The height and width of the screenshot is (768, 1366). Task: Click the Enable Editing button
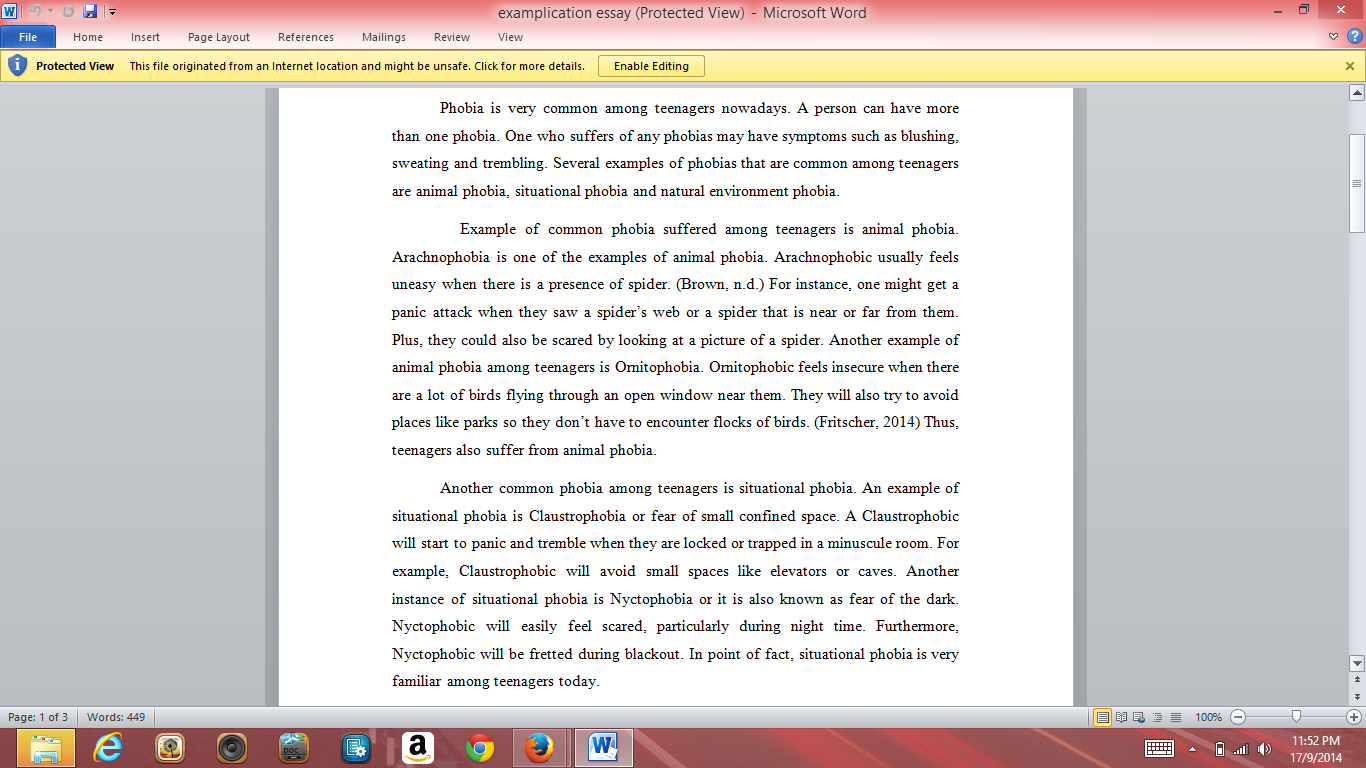point(651,66)
